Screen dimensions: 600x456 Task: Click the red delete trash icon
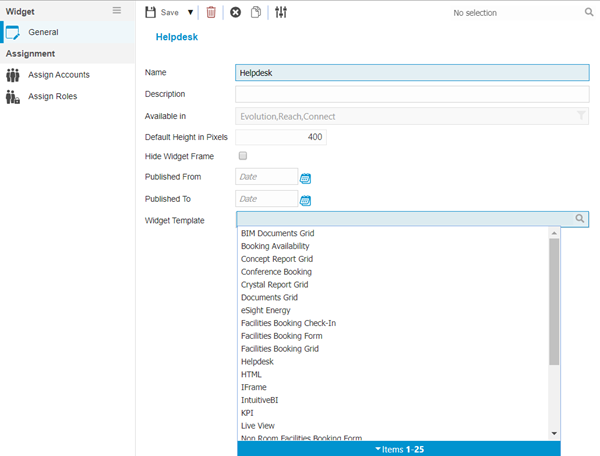point(211,12)
